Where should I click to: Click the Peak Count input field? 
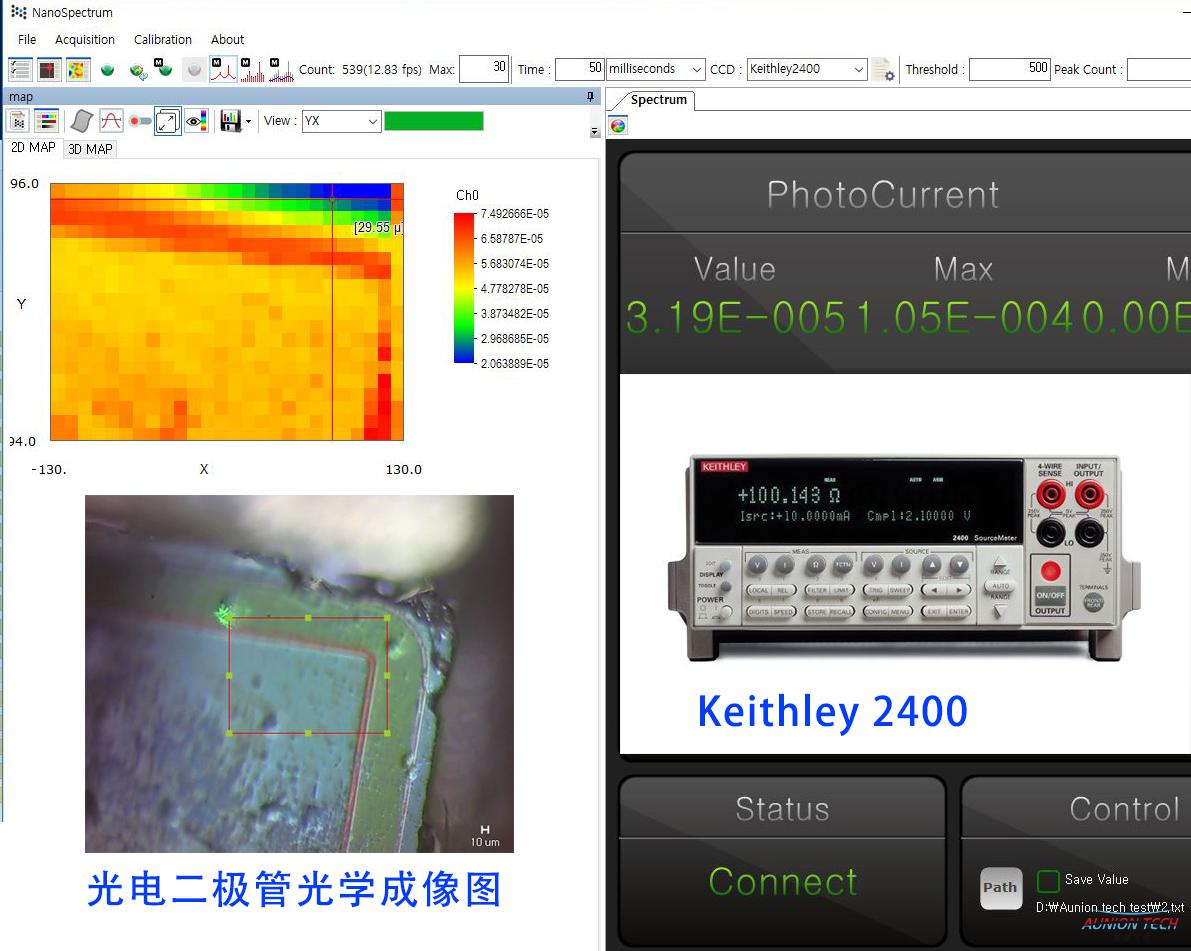[1159, 69]
